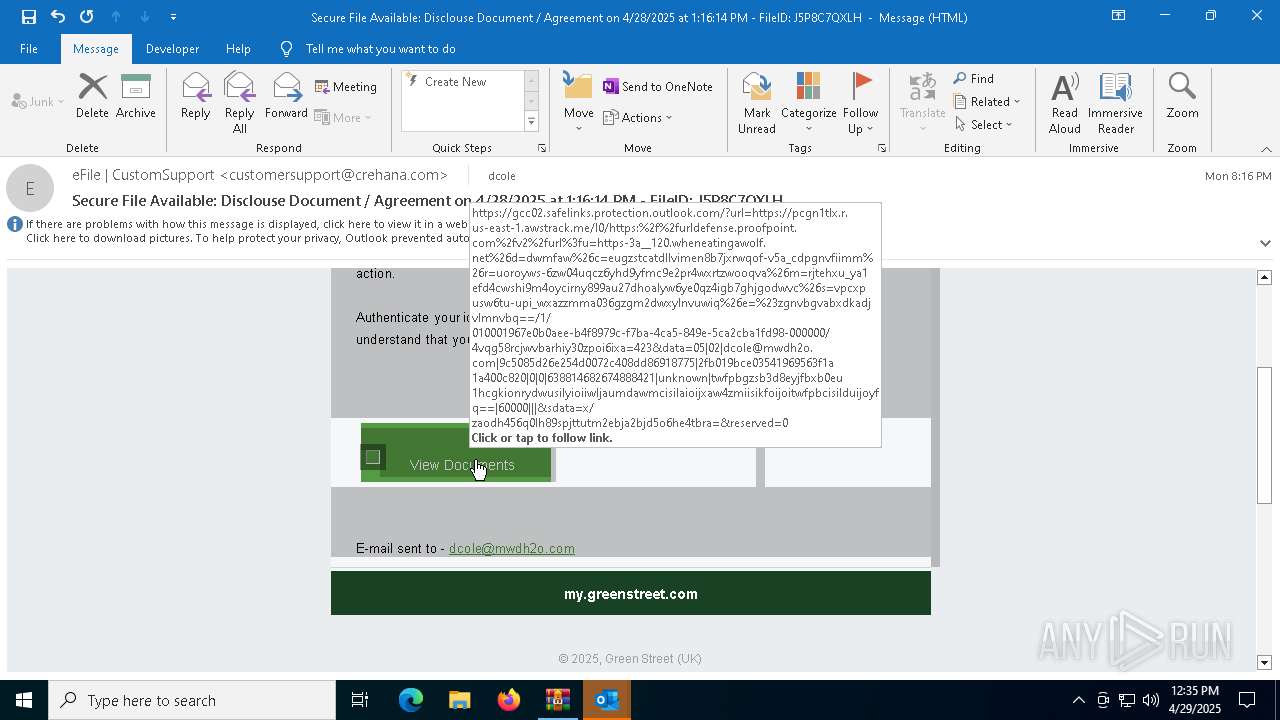Screen dimensions: 1280x720
Task: Open the Follow Up flag menu
Action: point(860,103)
